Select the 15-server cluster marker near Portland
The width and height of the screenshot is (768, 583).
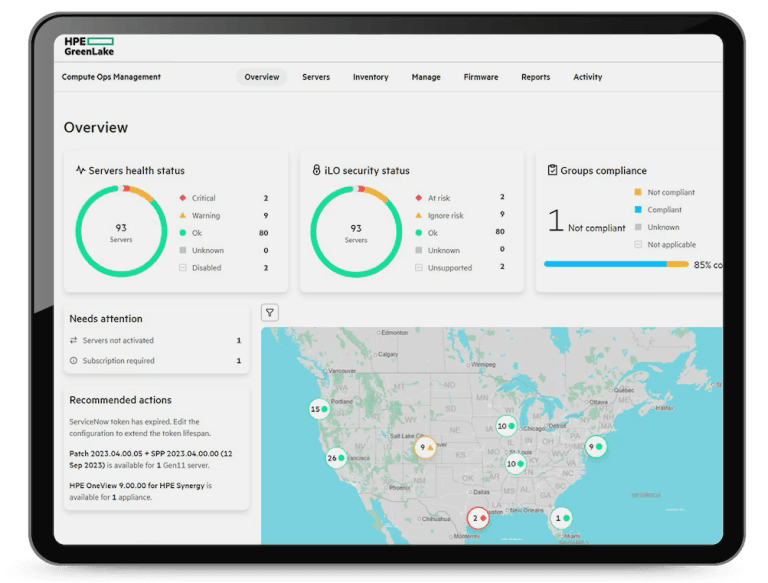point(319,409)
